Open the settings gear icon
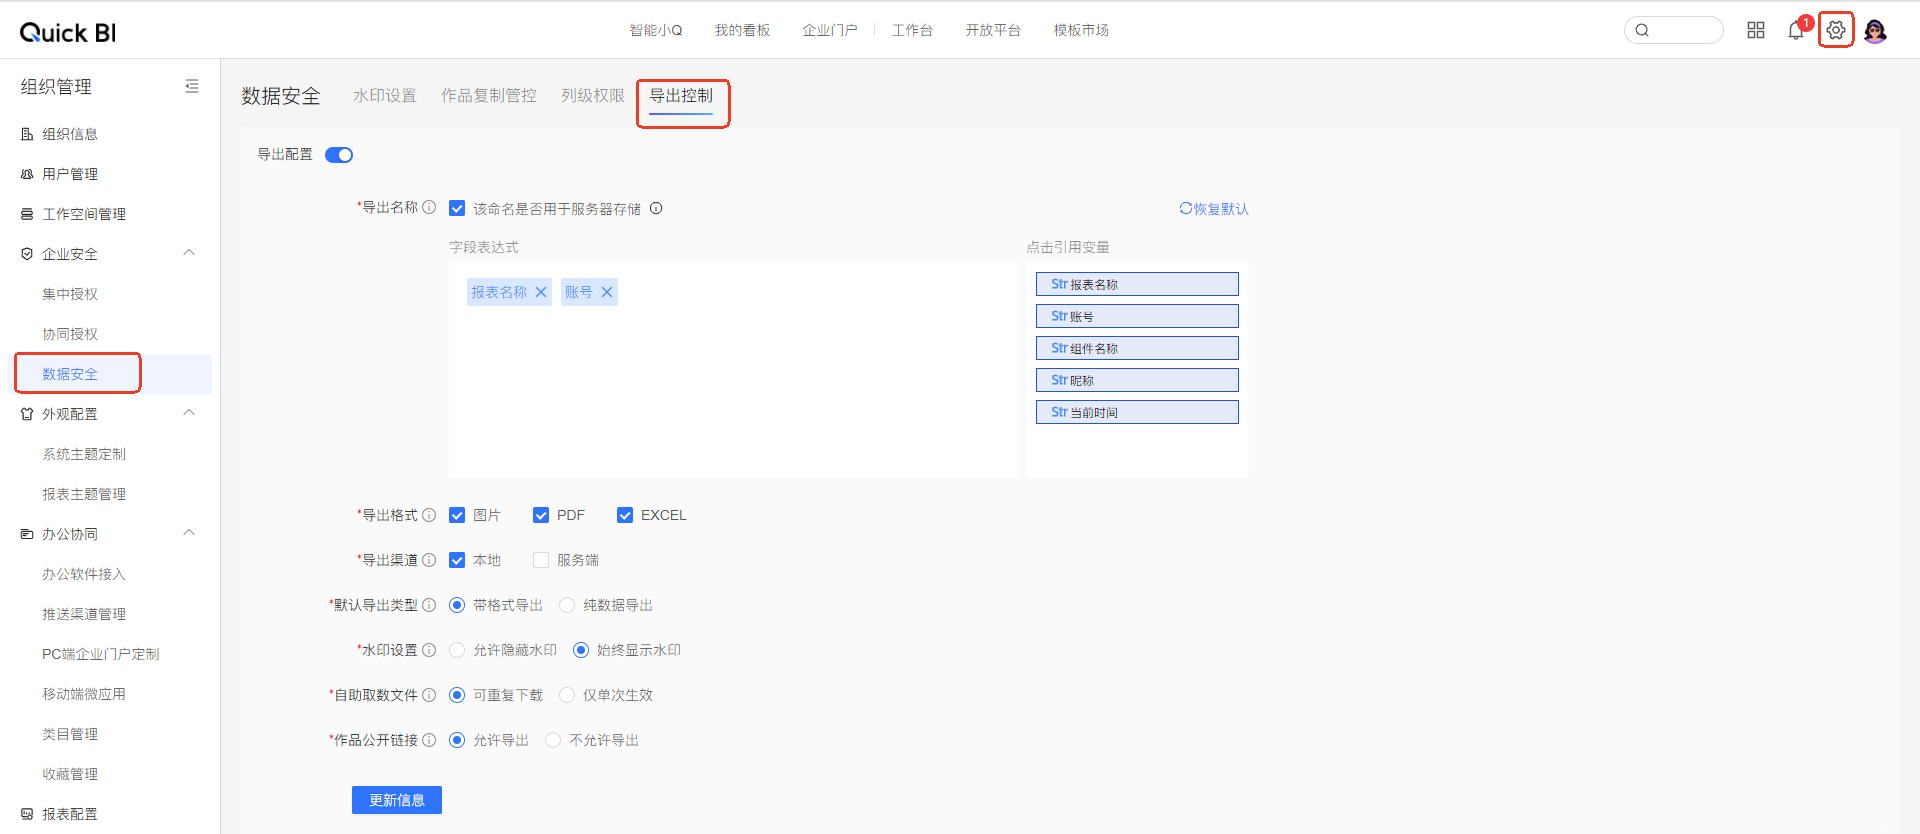 point(1835,30)
